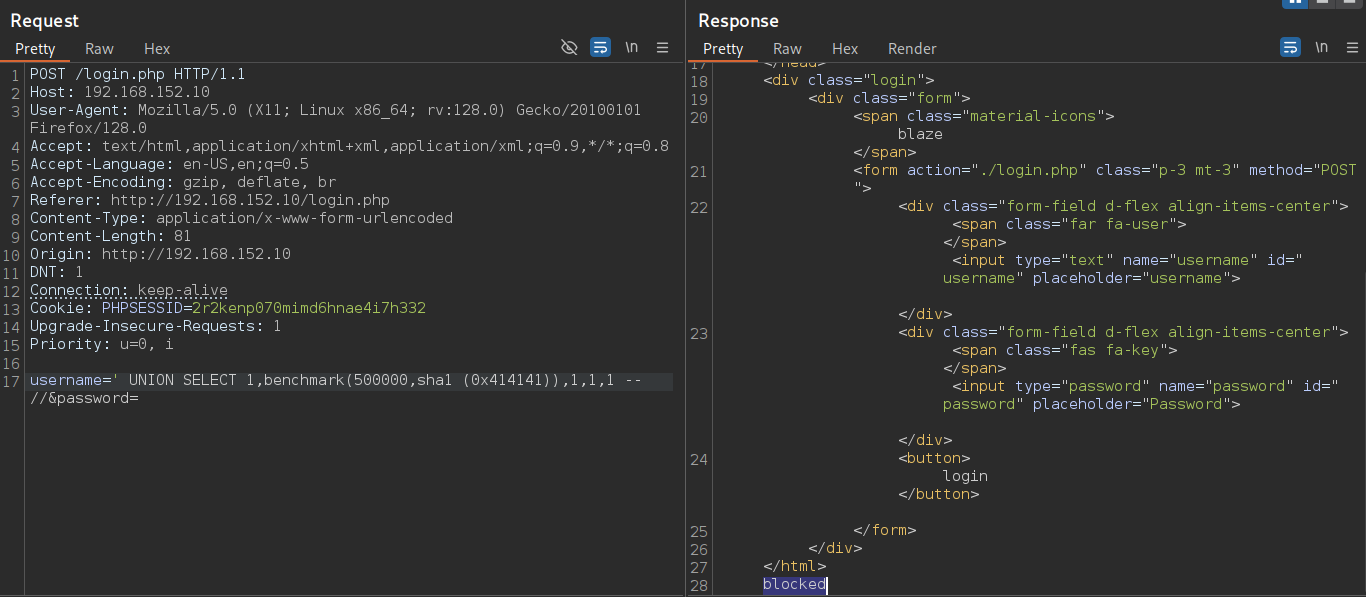1366x597 pixels.
Task: Click the 'DNT: 1' header
Action: point(56,272)
